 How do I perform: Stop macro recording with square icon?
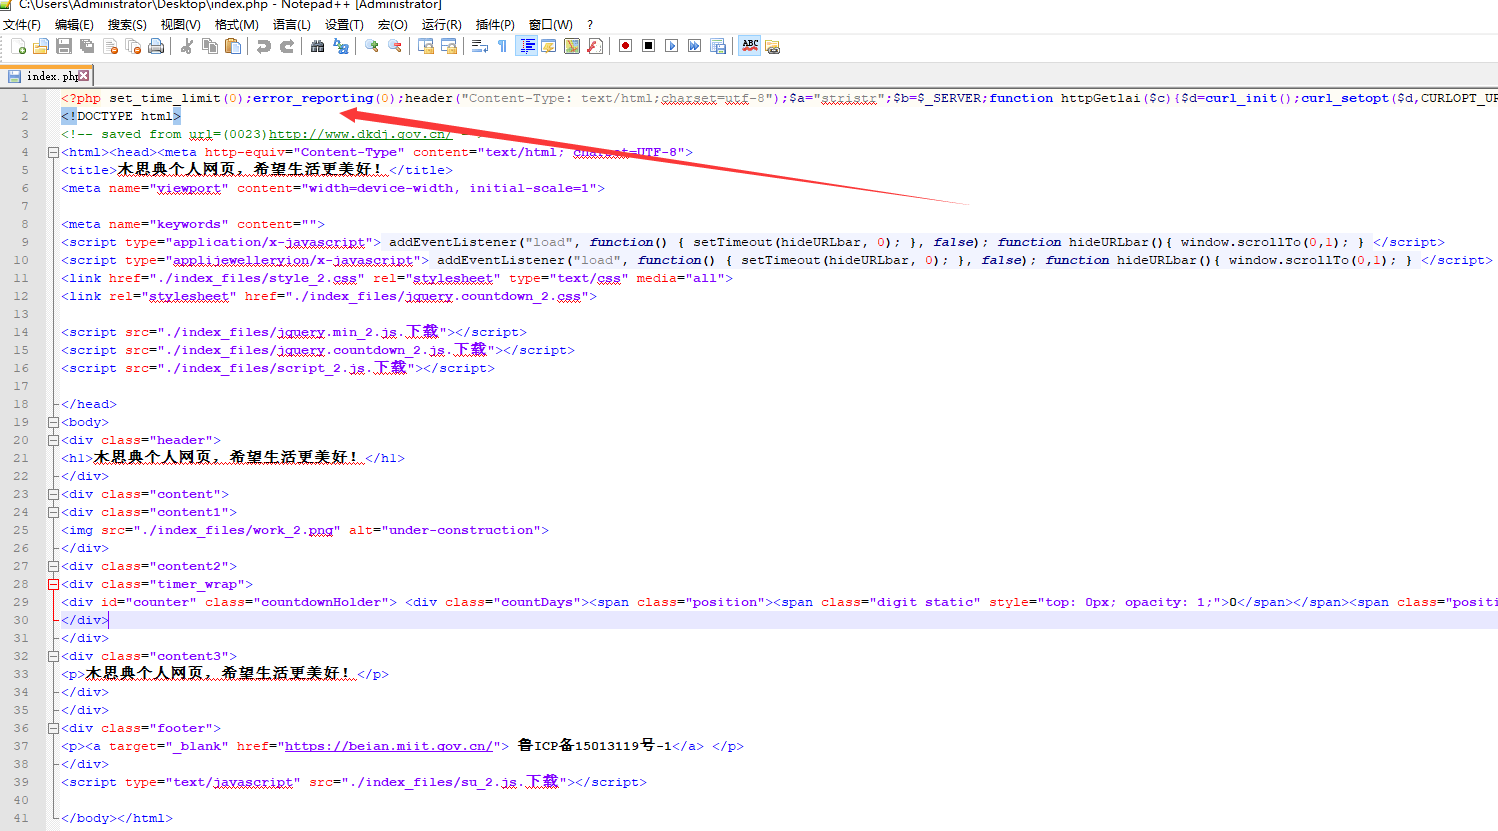click(648, 46)
